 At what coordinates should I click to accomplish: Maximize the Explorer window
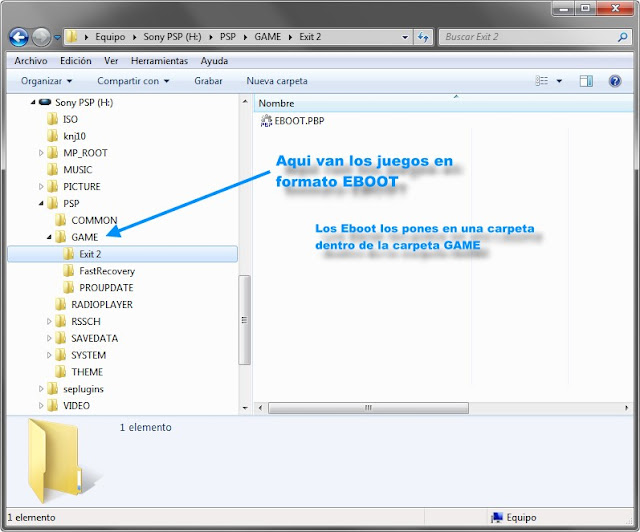tap(585, 8)
